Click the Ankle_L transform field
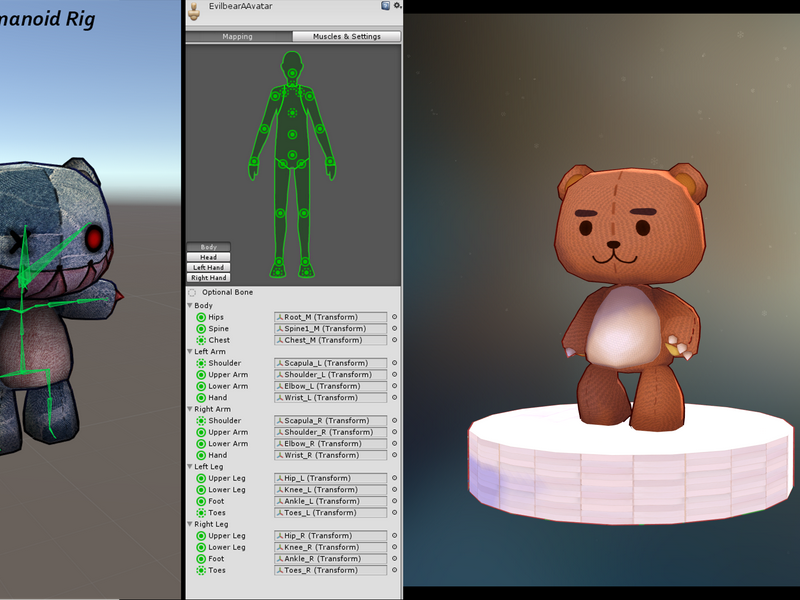Image resolution: width=800 pixels, height=600 pixels. point(331,502)
